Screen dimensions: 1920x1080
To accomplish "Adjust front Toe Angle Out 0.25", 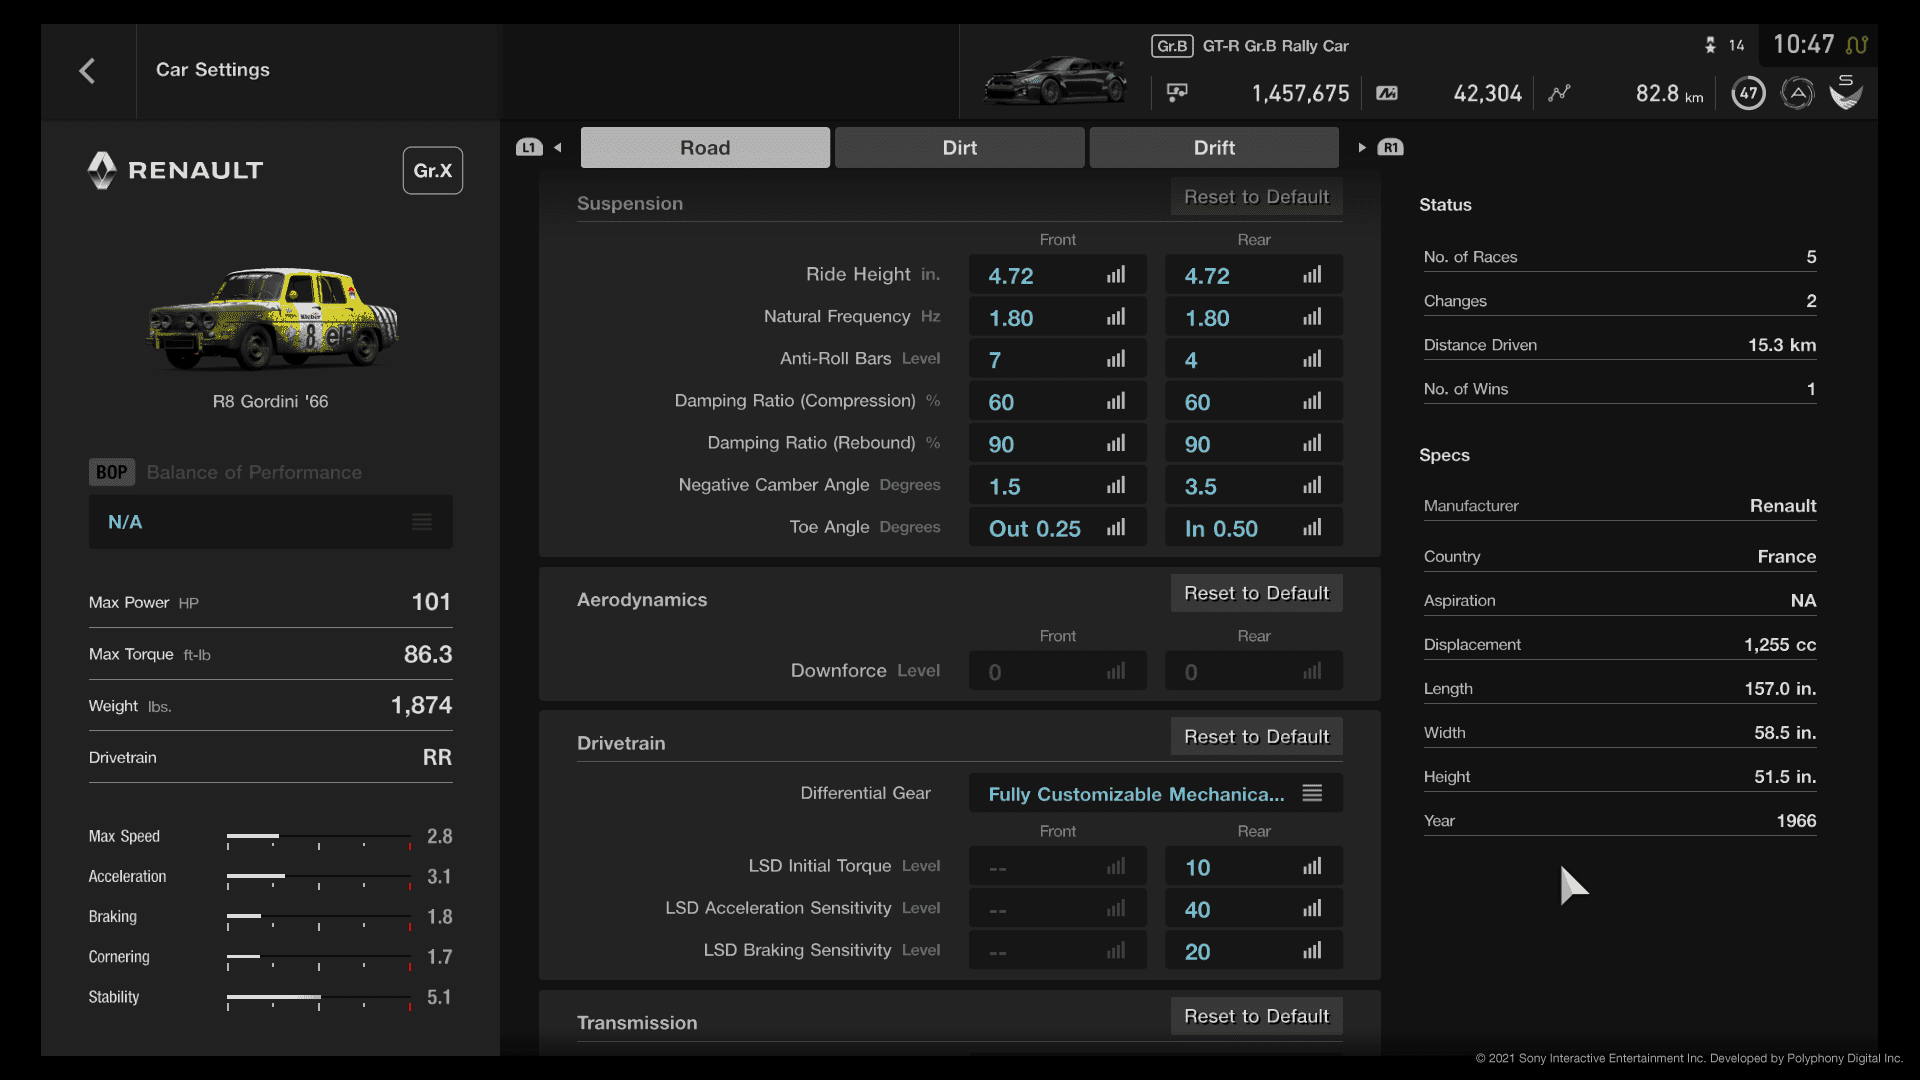I will tap(1058, 528).
